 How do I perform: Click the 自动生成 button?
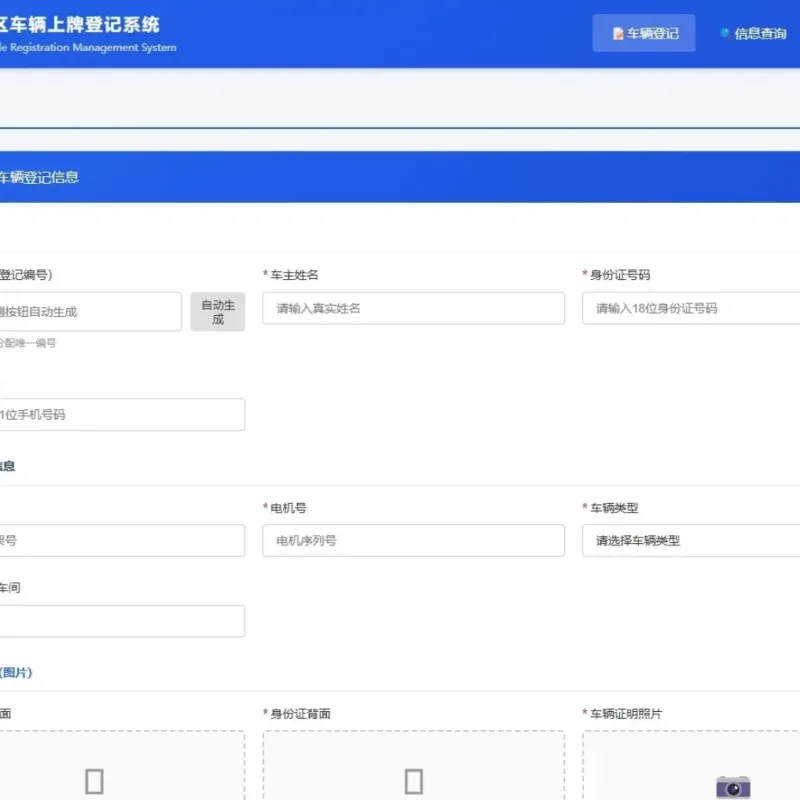pos(218,312)
